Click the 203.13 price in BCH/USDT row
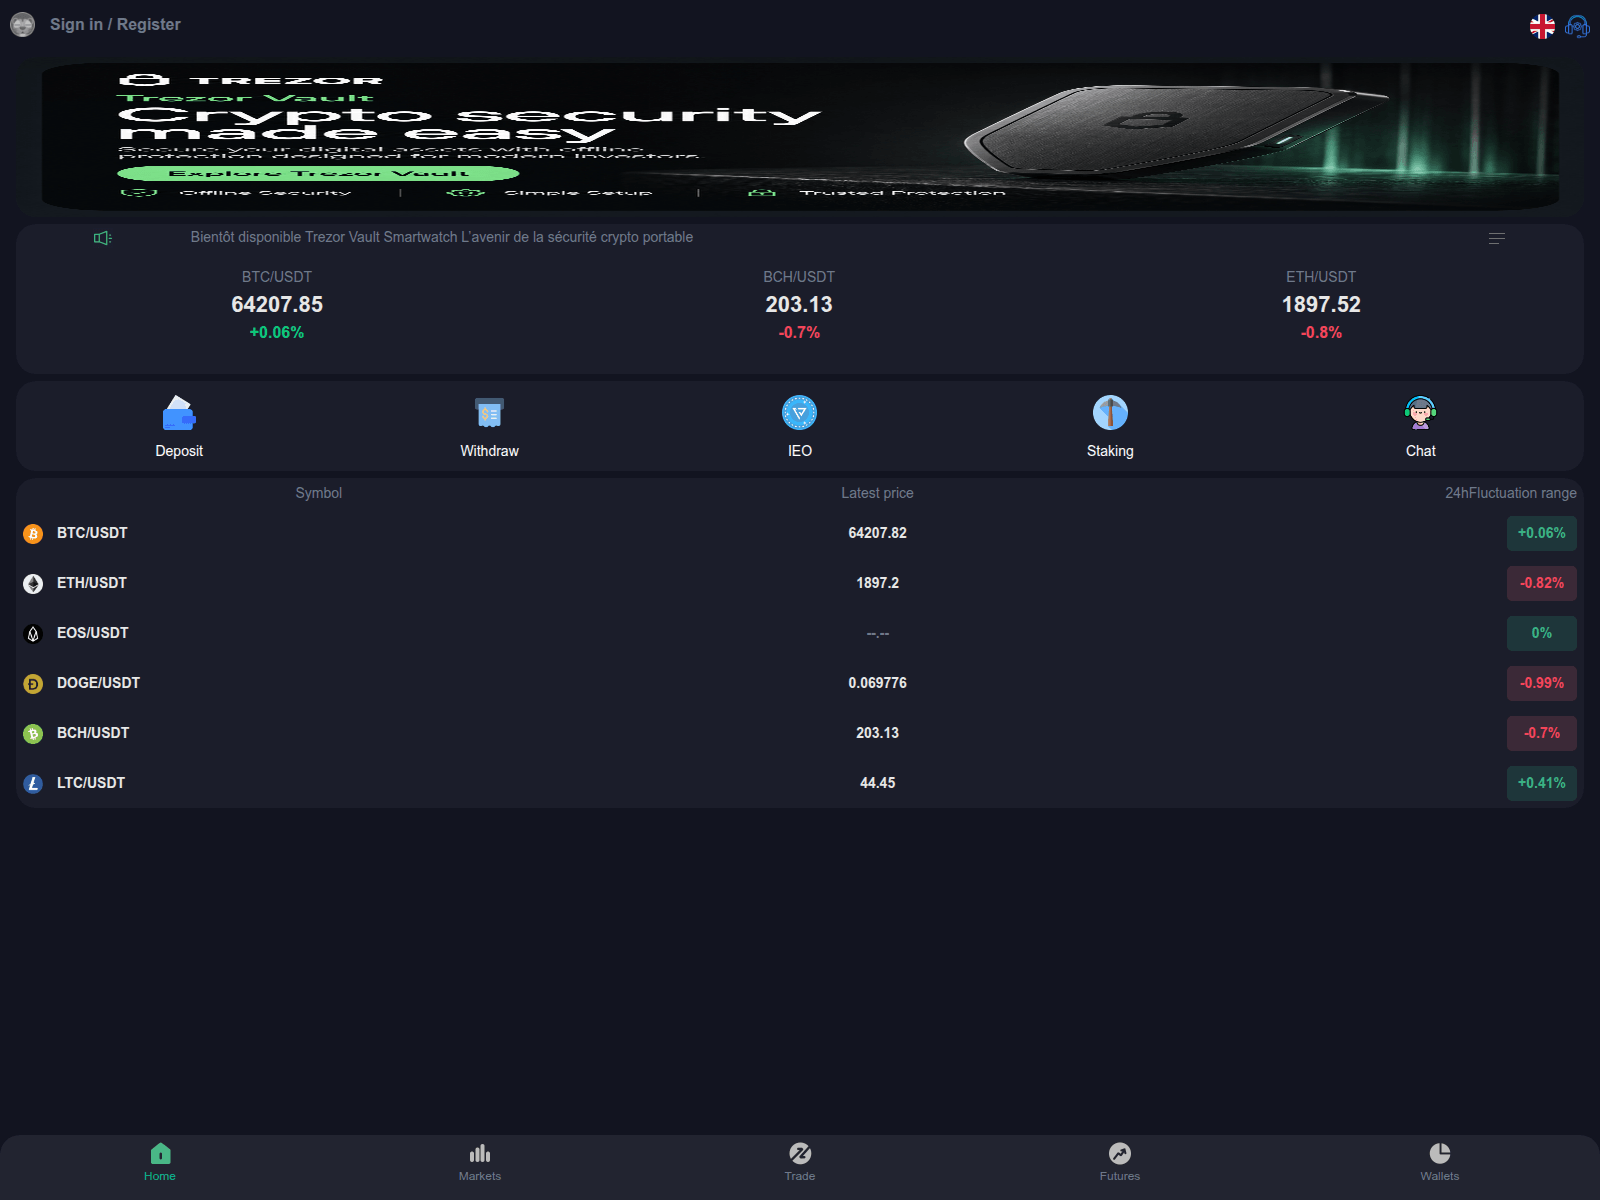This screenshot has height=1200, width=1600. click(877, 733)
